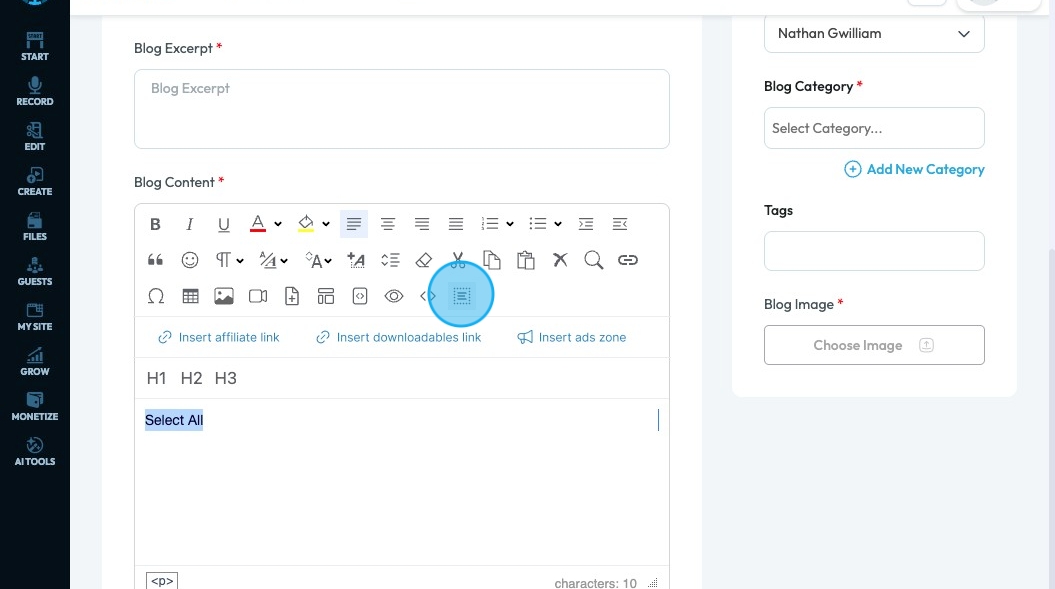The height and width of the screenshot is (589, 1055).
Task: Center align the text
Action: coord(388,224)
